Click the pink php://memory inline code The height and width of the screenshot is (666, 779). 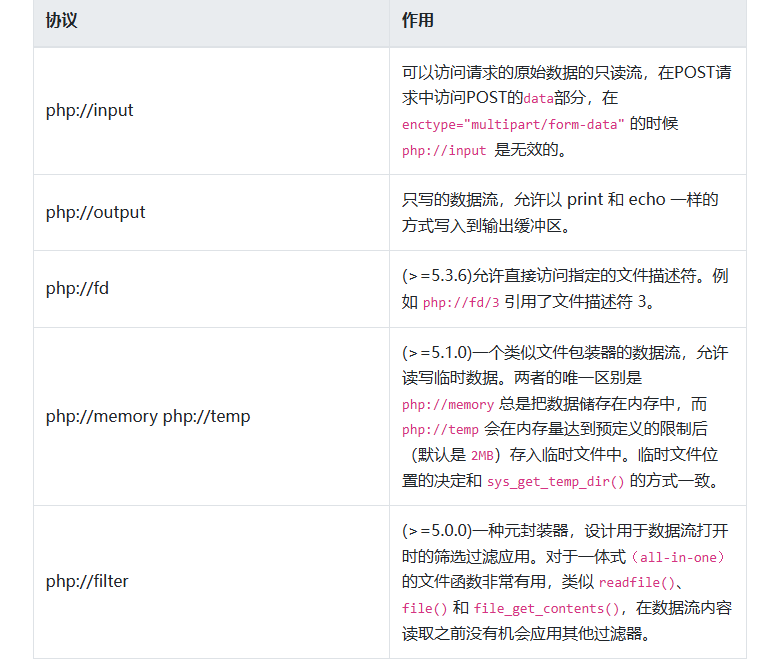tap(447, 405)
